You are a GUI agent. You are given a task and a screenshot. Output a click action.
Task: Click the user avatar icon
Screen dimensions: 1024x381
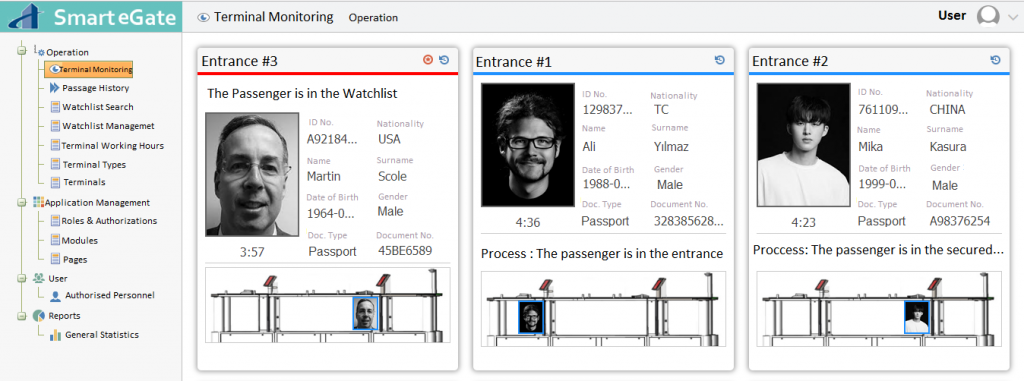(x=987, y=16)
